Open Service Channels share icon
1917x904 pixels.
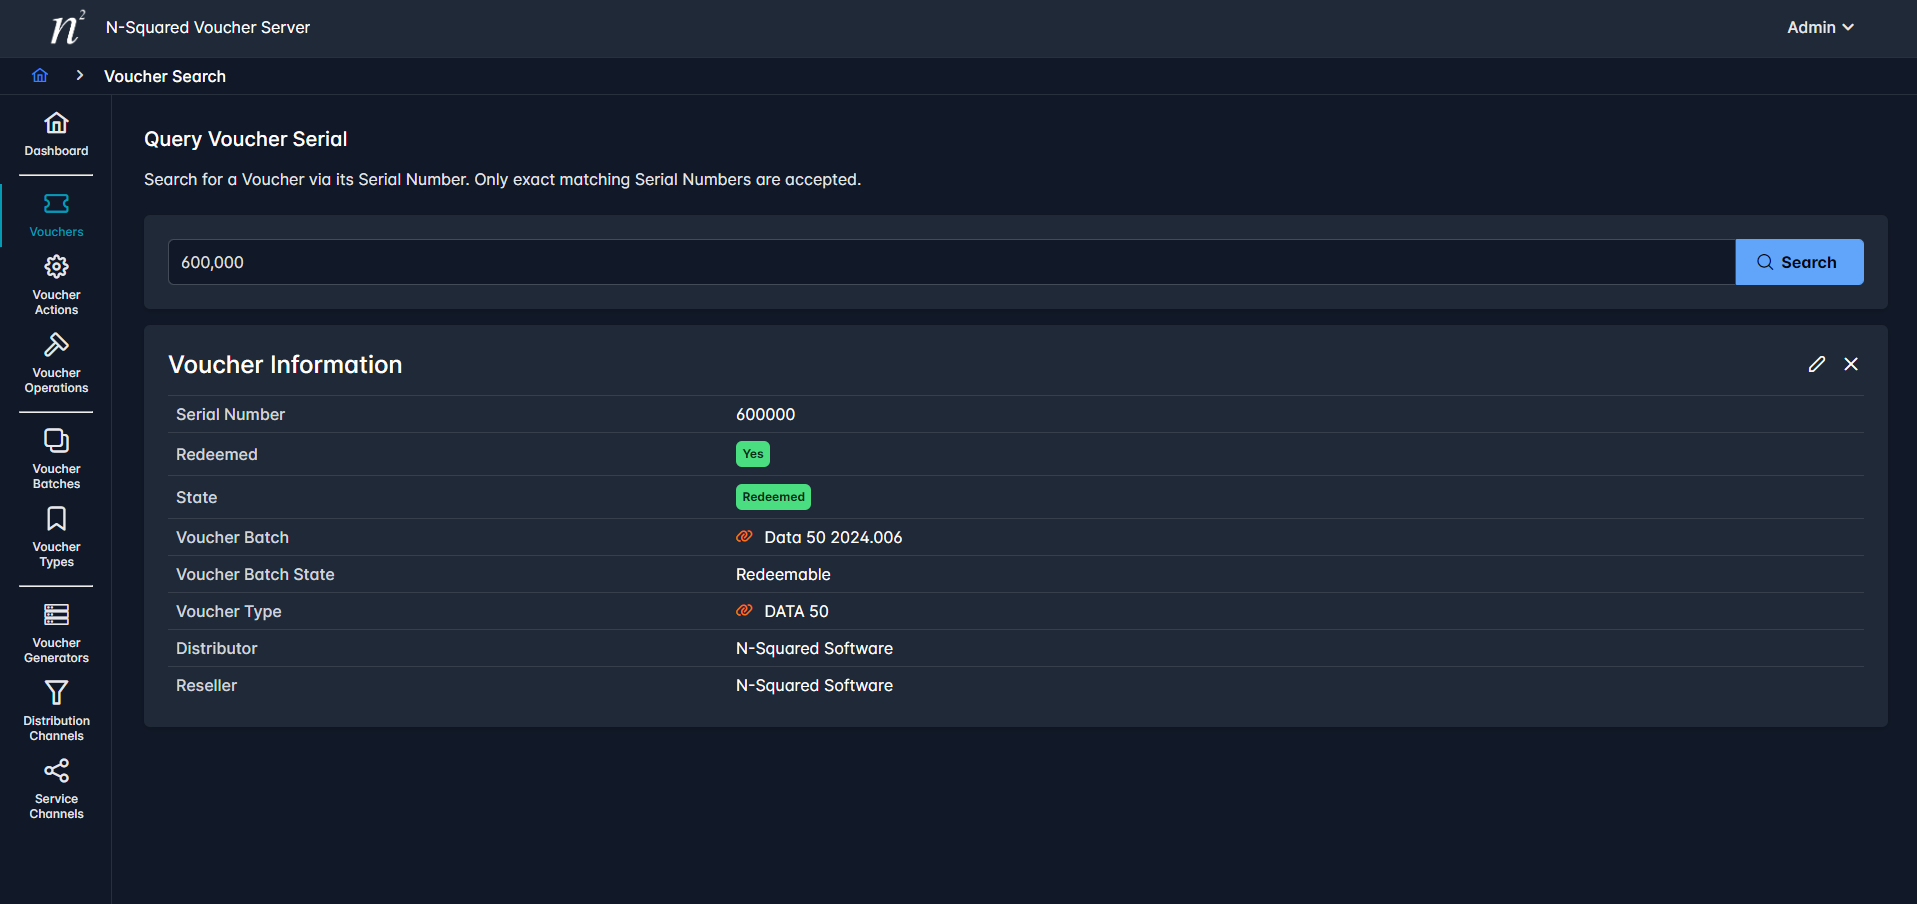[56, 771]
